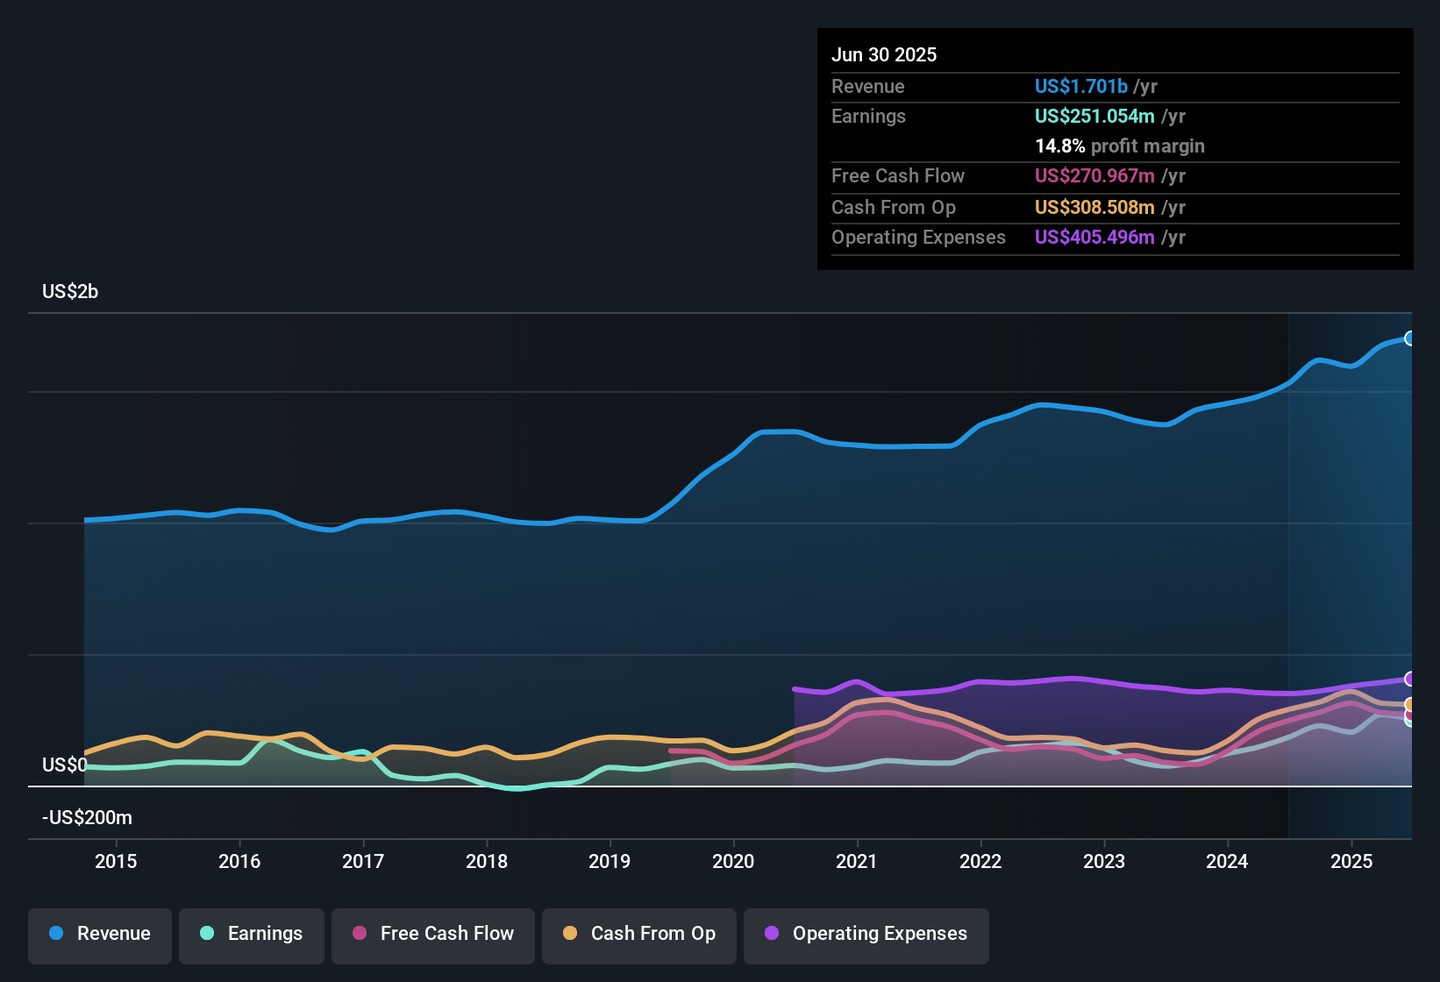Toggle Operating Expenses legend button
Viewport: 1440px width, 982px height.
(x=866, y=935)
